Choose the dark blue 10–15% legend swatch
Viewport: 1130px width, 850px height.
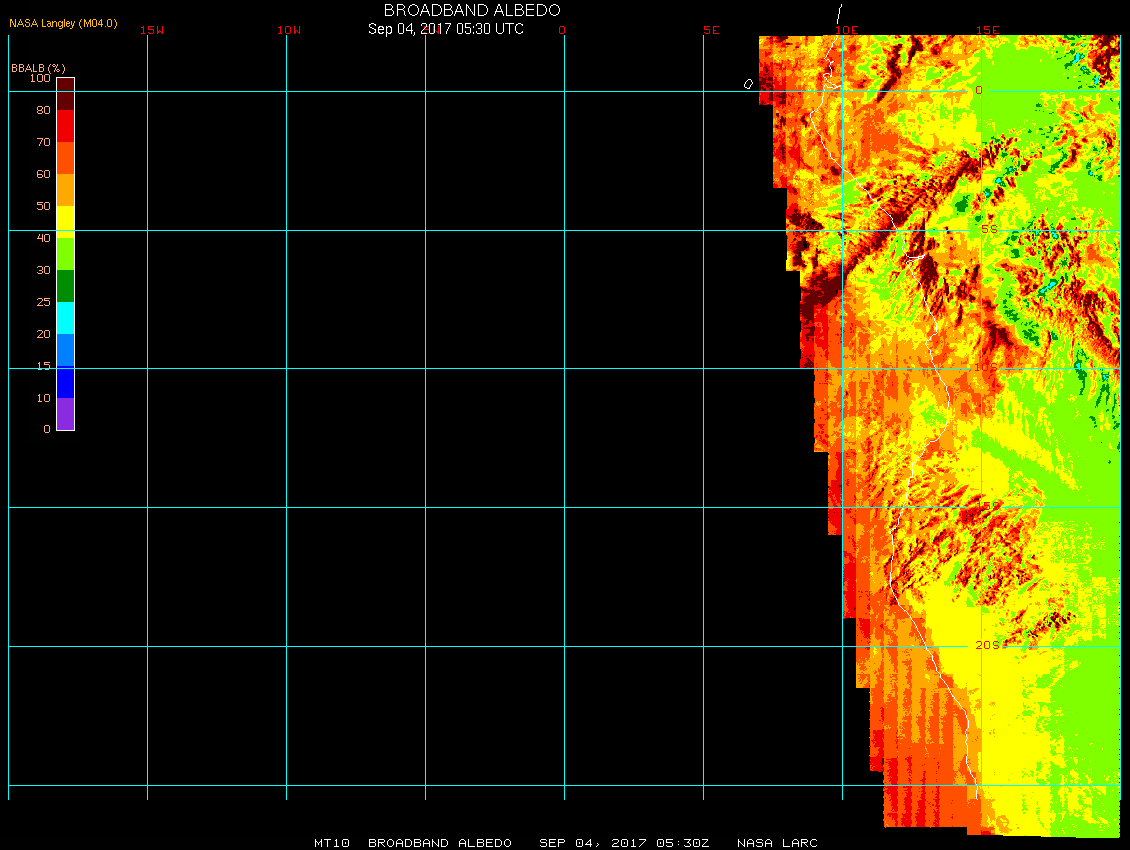[x=65, y=382]
